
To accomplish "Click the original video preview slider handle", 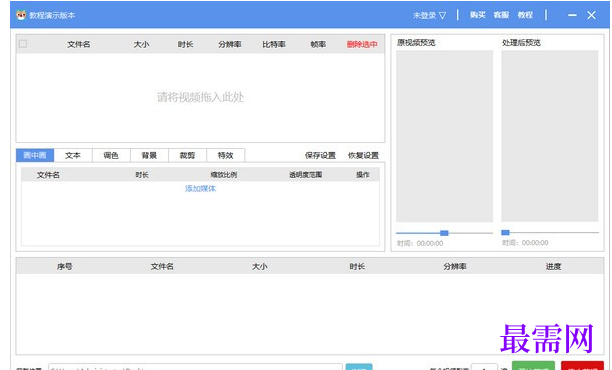I will [444, 233].
